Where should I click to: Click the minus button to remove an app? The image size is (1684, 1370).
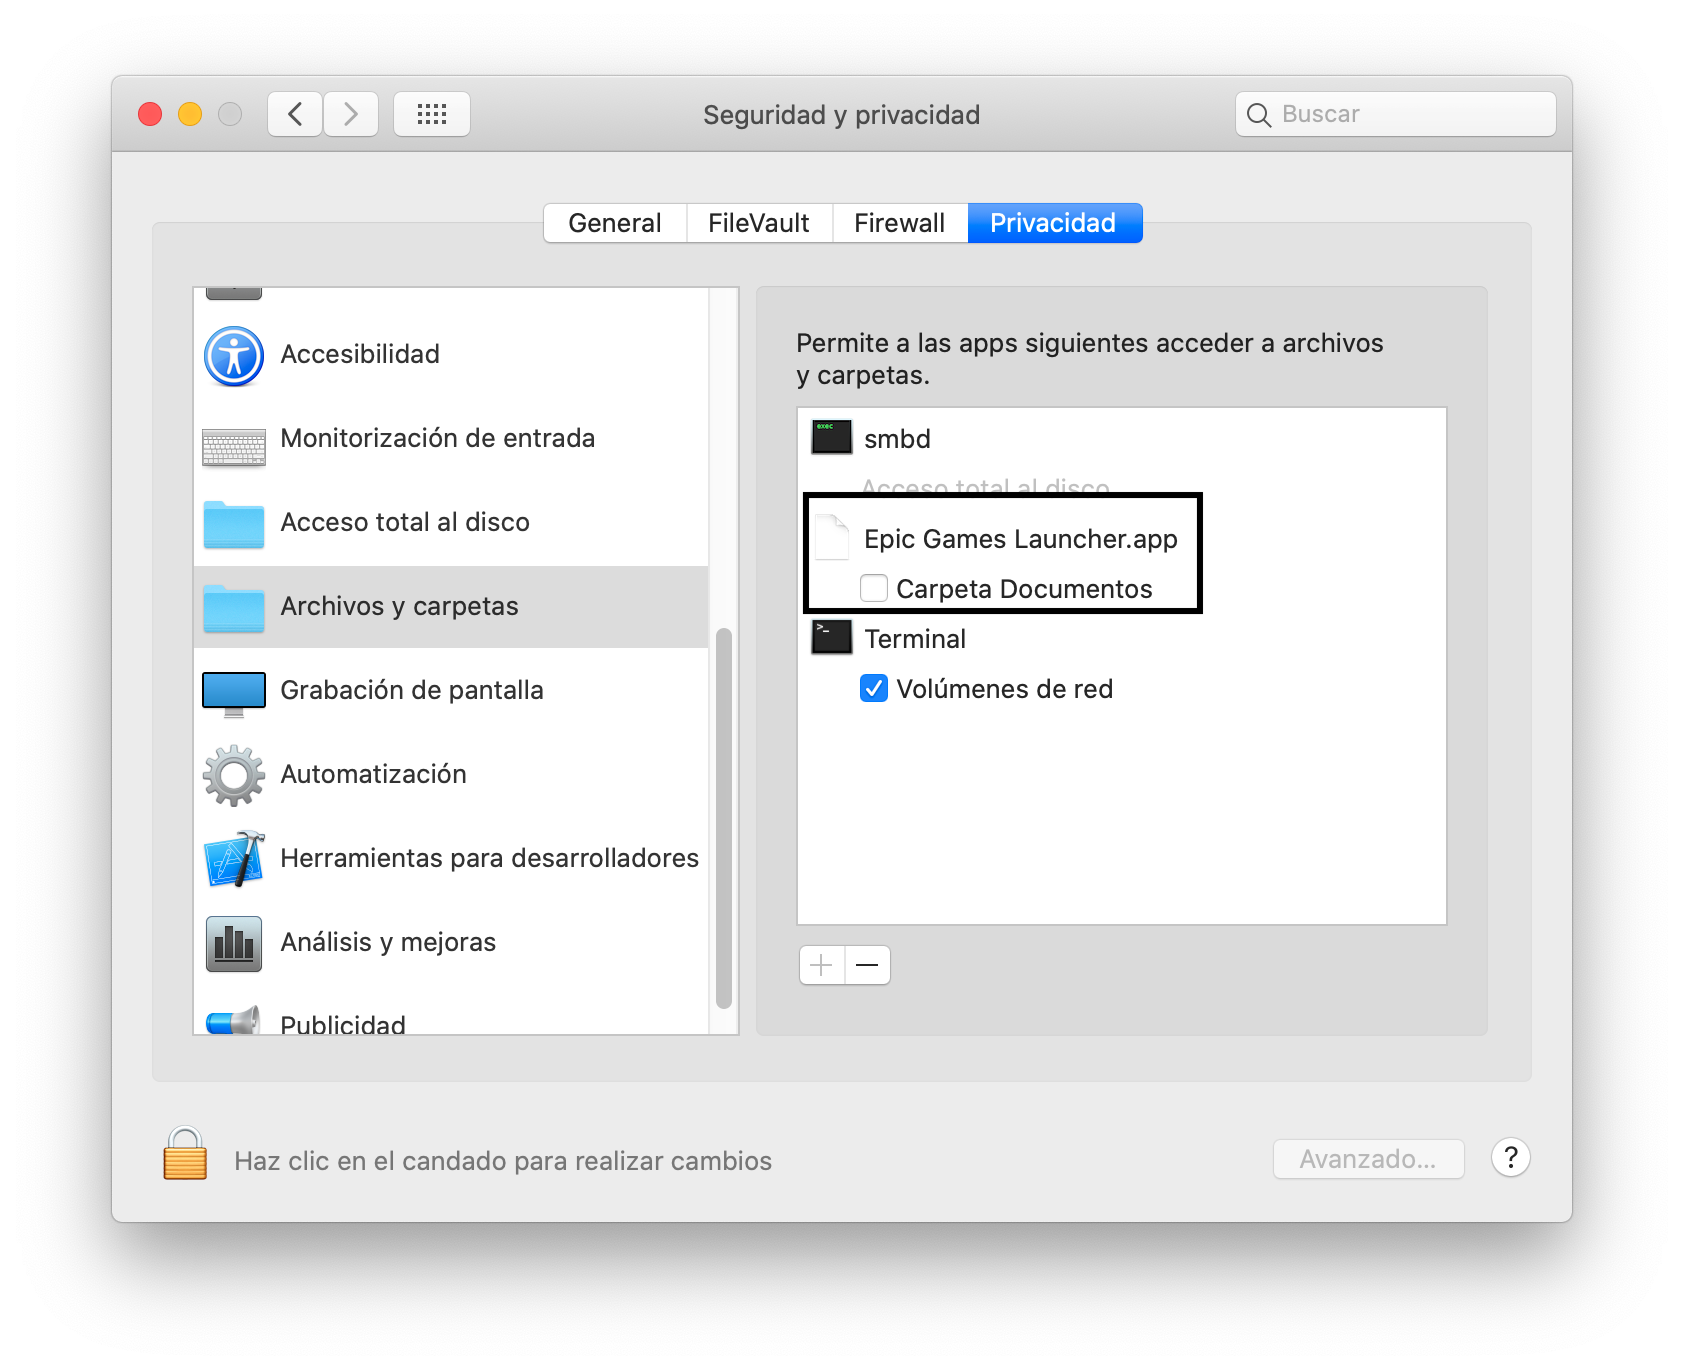868,965
